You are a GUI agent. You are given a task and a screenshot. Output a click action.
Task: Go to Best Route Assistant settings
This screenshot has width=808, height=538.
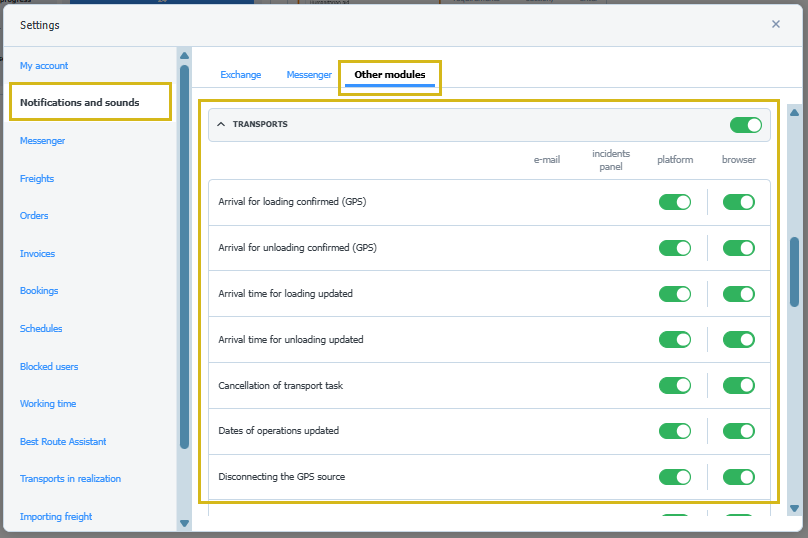[x=63, y=442]
